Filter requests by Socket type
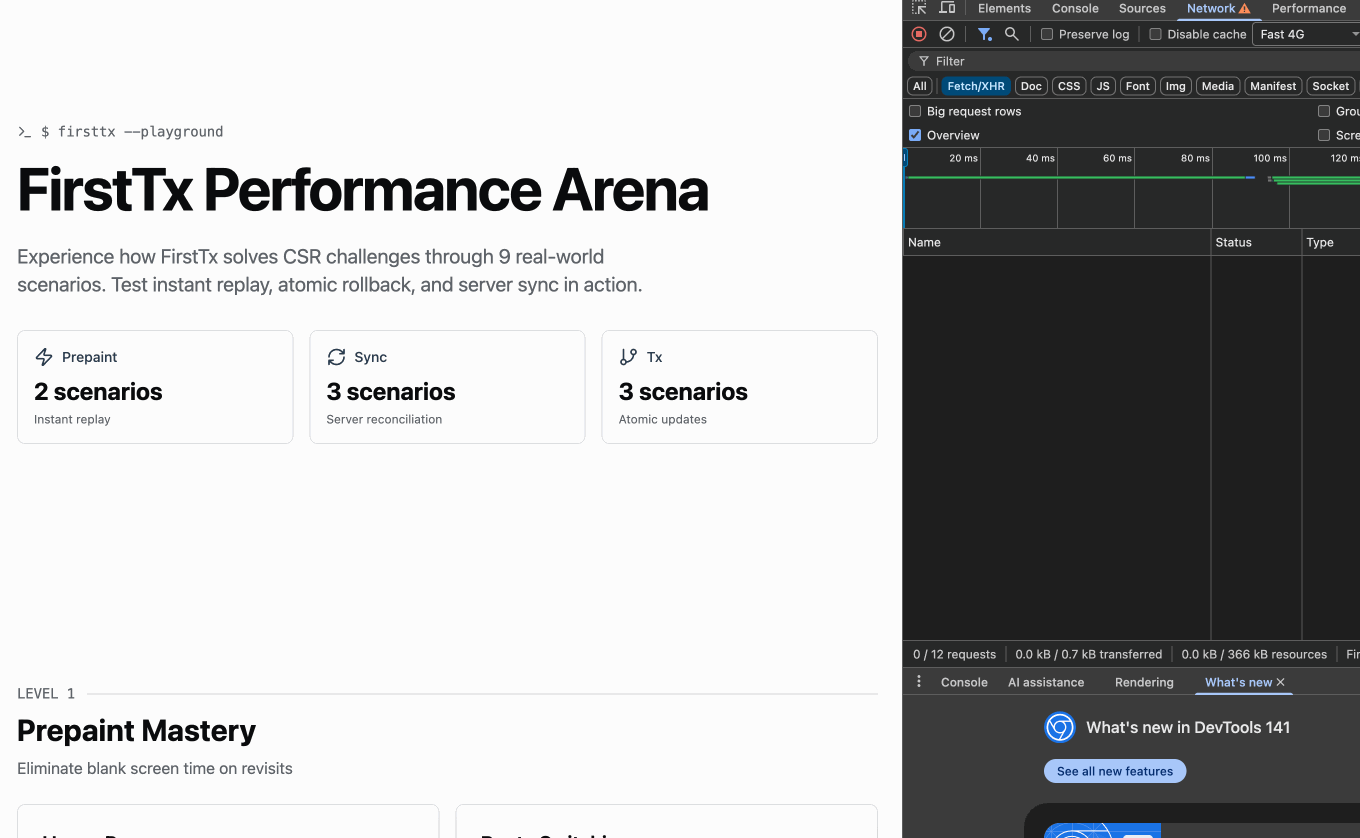Image resolution: width=1360 pixels, height=838 pixels. pyautogui.click(x=1330, y=86)
